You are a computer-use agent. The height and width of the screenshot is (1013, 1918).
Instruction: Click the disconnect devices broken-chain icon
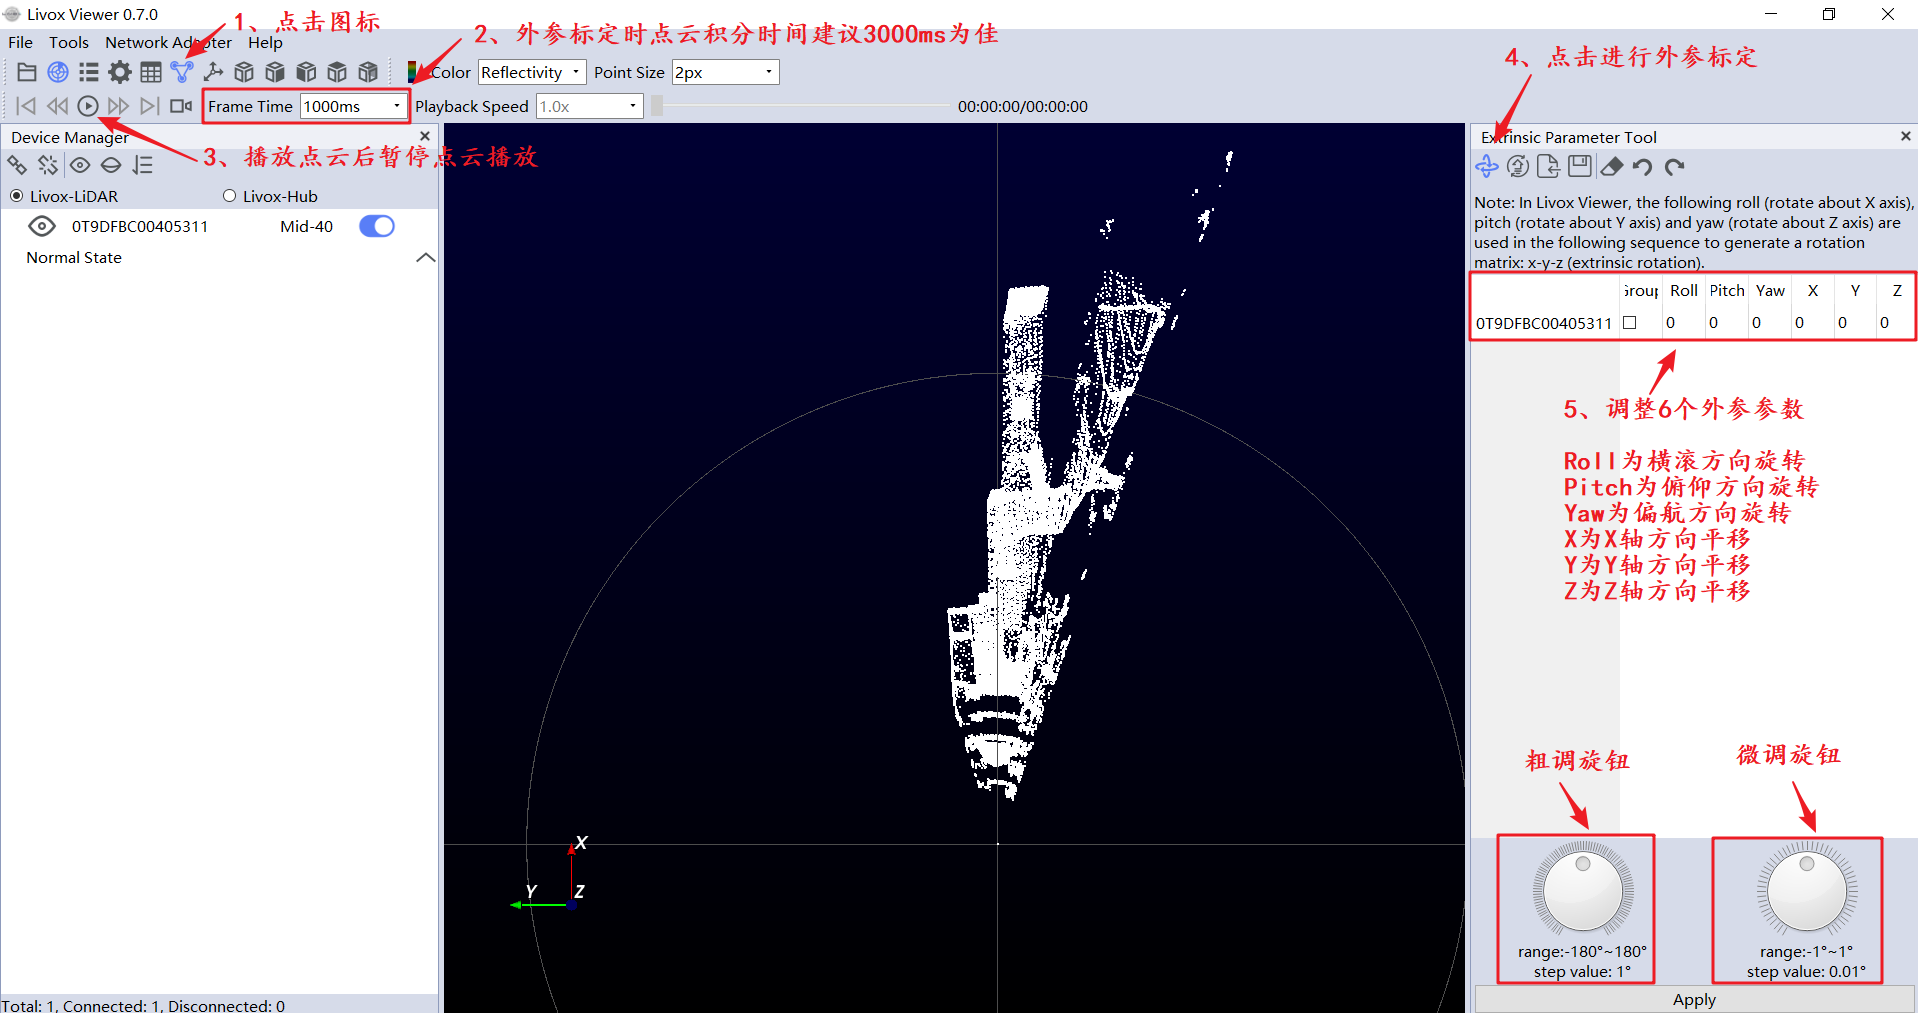(x=48, y=165)
